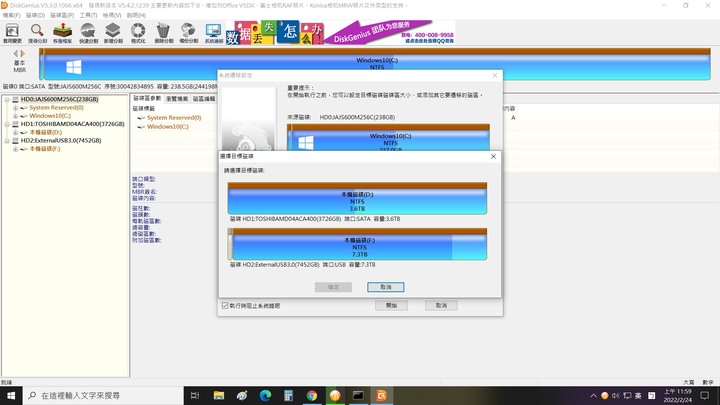Open Task View on taskbar
This screenshot has height=405, width=720.
click(x=195, y=395)
